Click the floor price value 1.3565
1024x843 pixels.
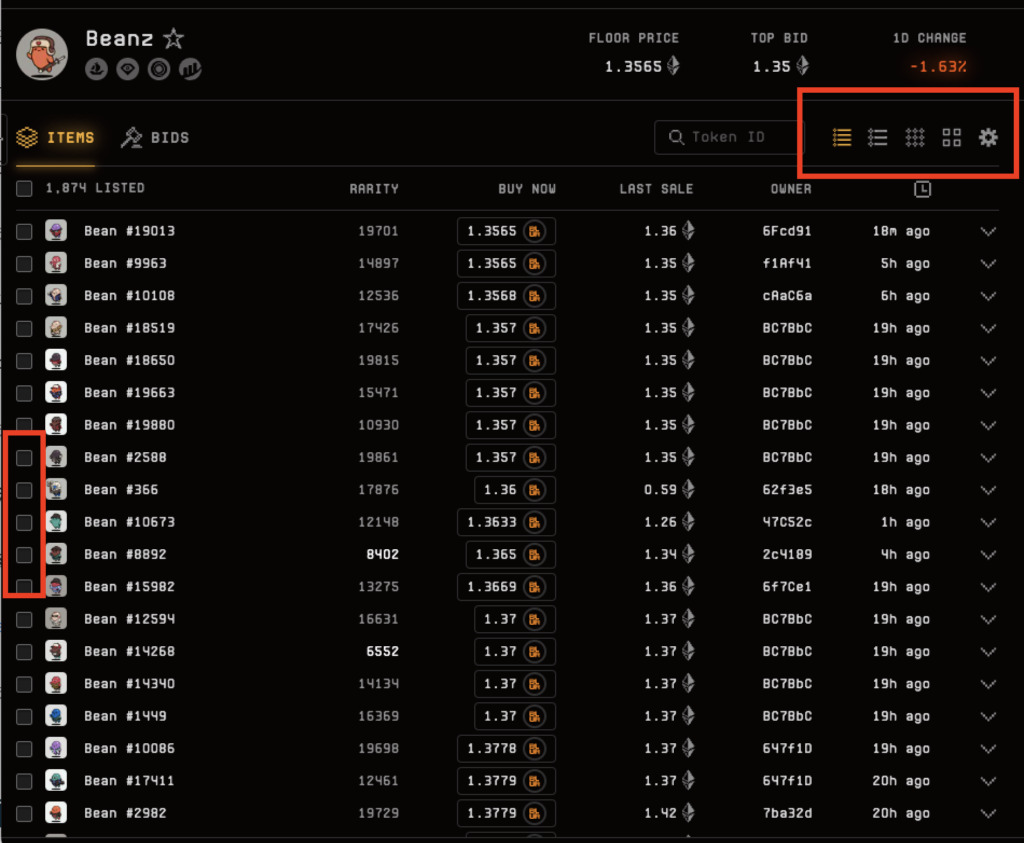pos(642,67)
